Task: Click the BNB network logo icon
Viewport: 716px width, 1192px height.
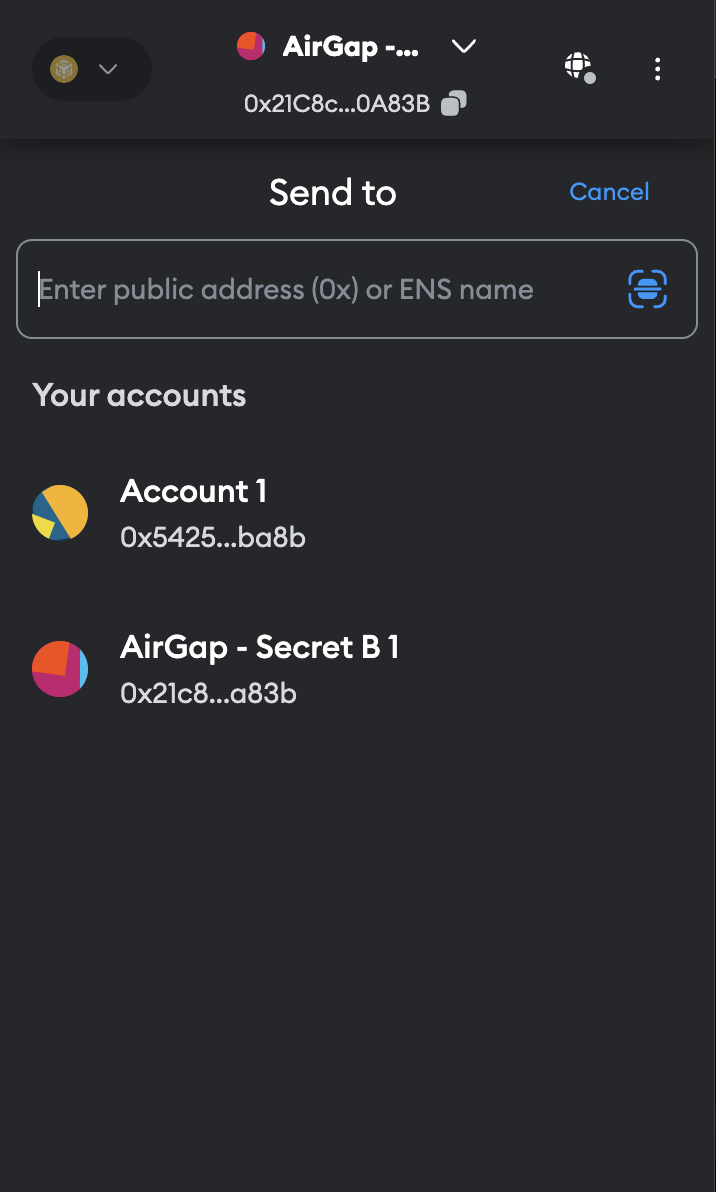Action: click(x=64, y=69)
